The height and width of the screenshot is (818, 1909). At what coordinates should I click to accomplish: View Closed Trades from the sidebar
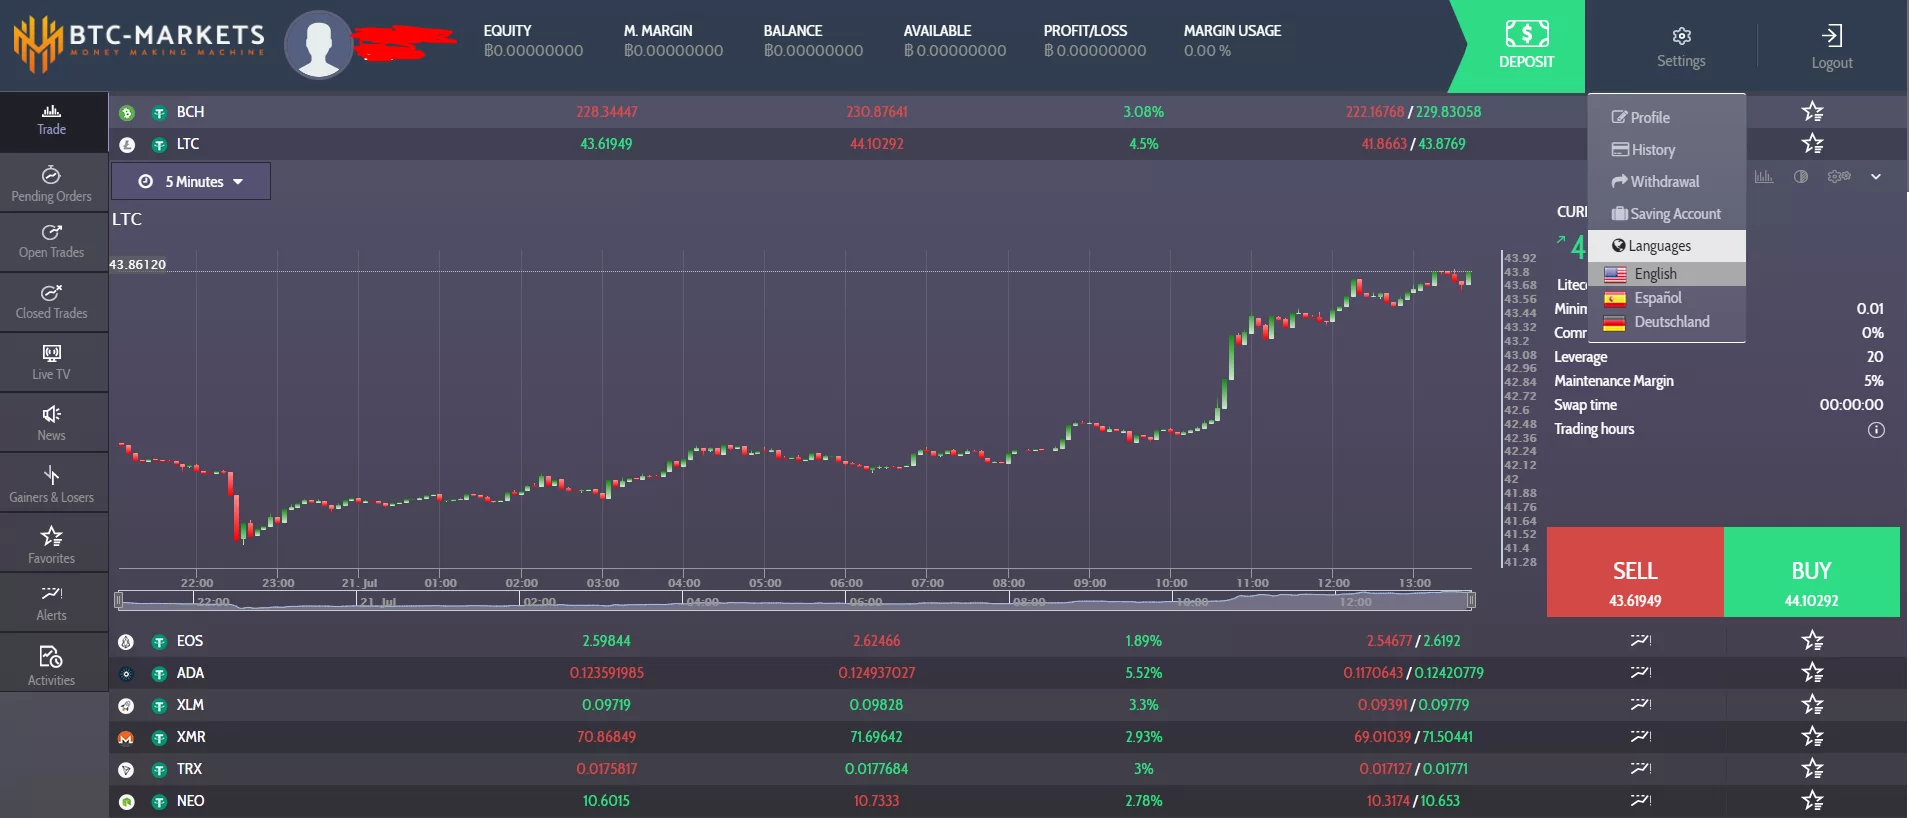tap(52, 301)
